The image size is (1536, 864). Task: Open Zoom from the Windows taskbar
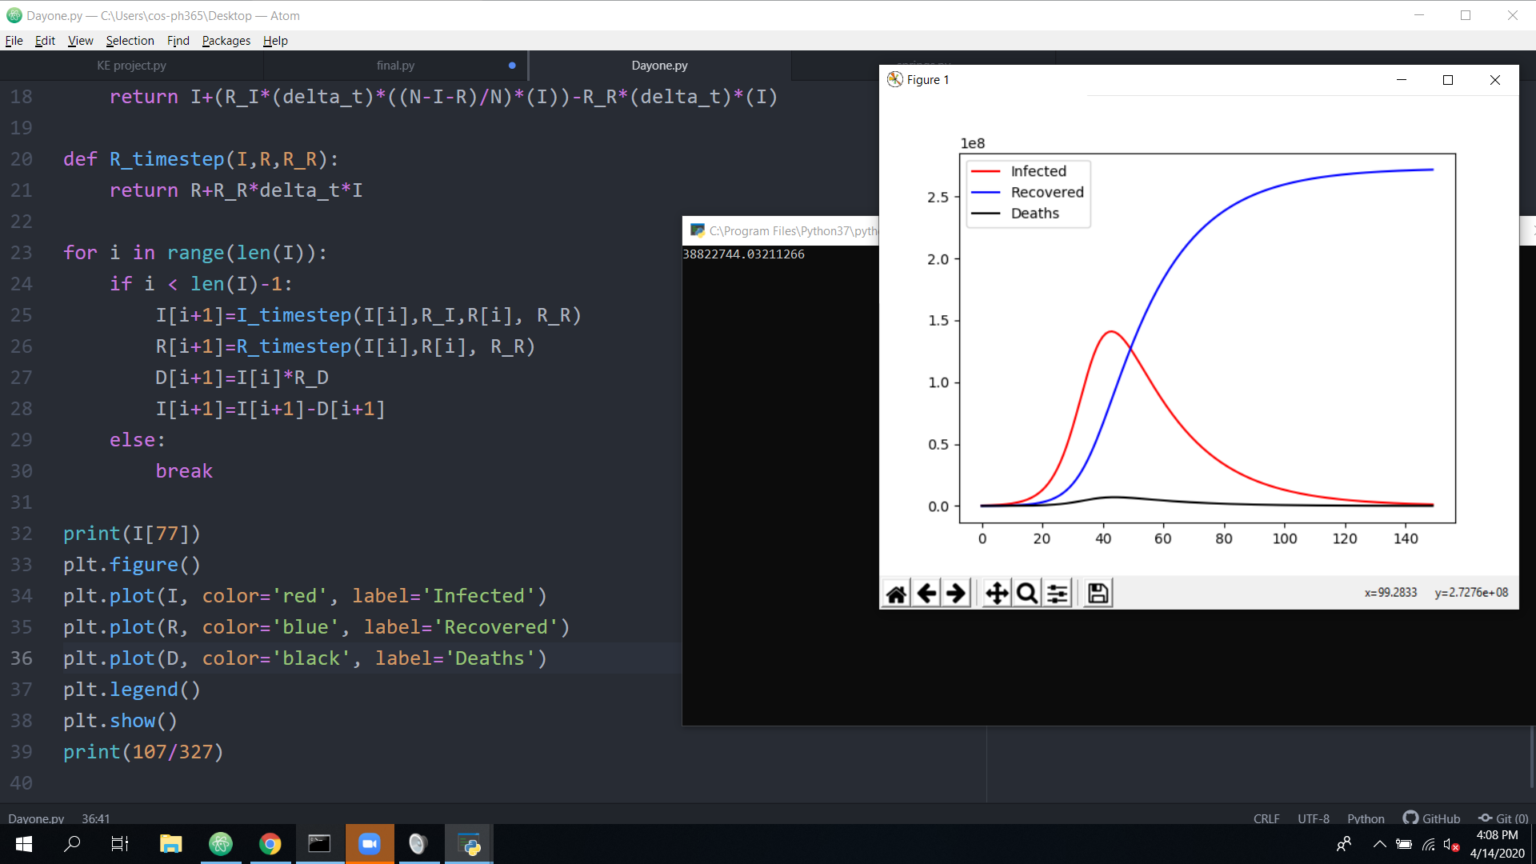[x=369, y=844]
